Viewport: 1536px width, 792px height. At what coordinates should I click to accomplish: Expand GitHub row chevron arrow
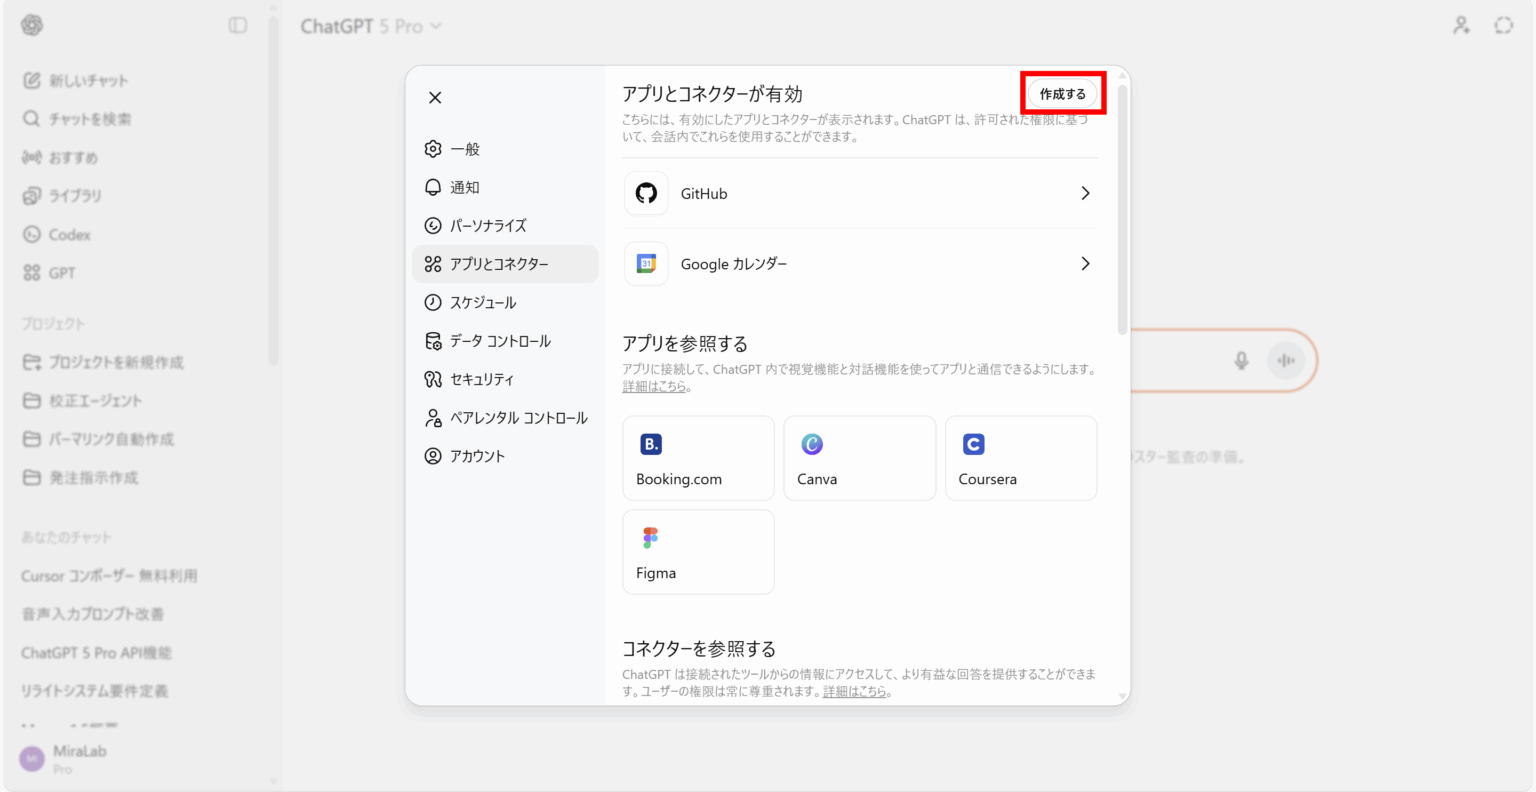pos(1085,193)
